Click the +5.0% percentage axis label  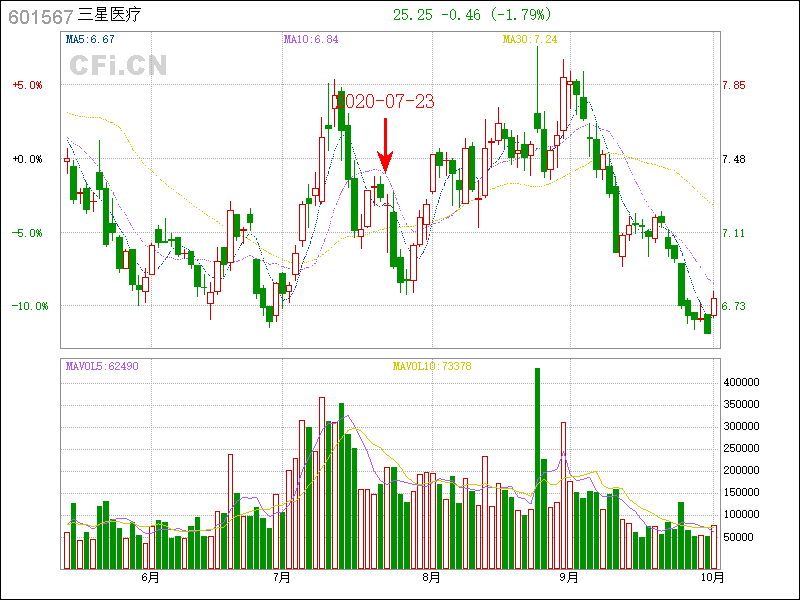(x=27, y=86)
